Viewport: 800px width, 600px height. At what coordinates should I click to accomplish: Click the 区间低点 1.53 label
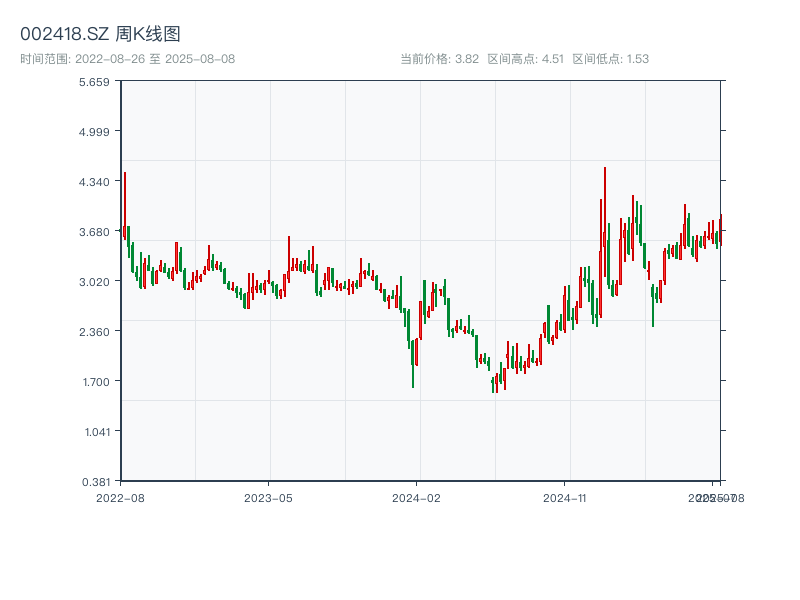pyautogui.click(x=610, y=59)
